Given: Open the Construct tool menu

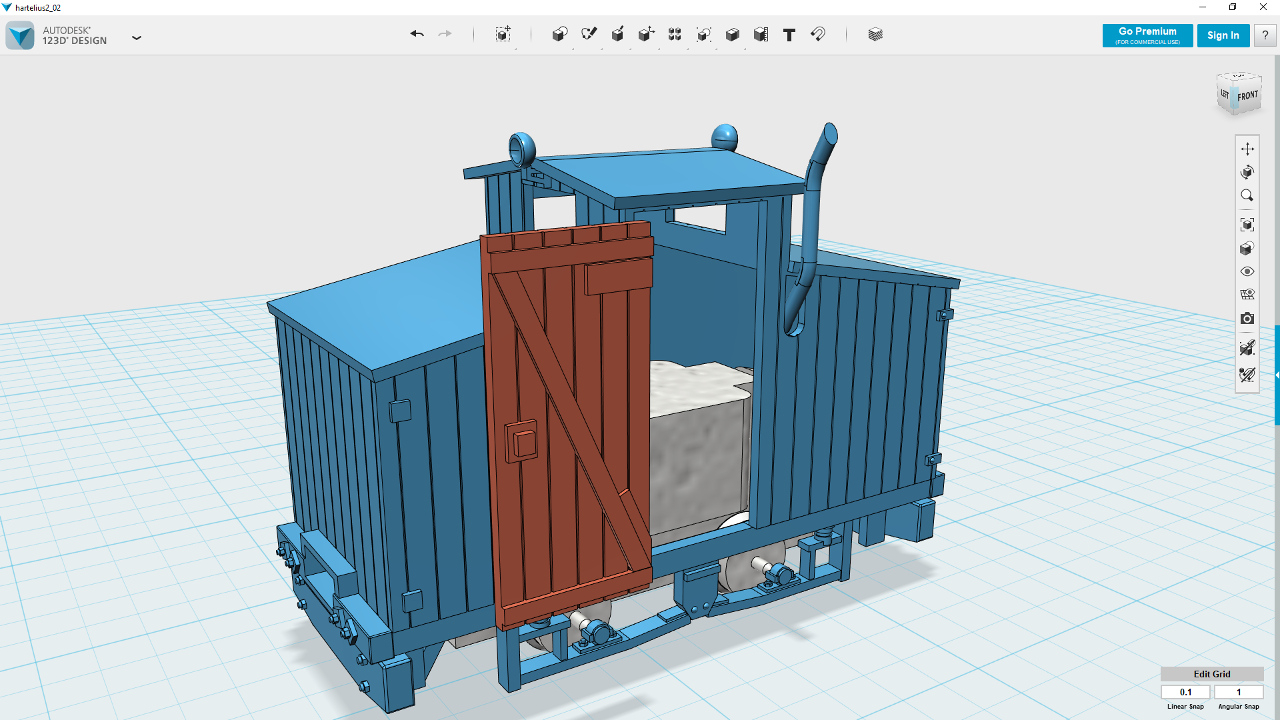Looking at the screenshot, I should [618, 34].
